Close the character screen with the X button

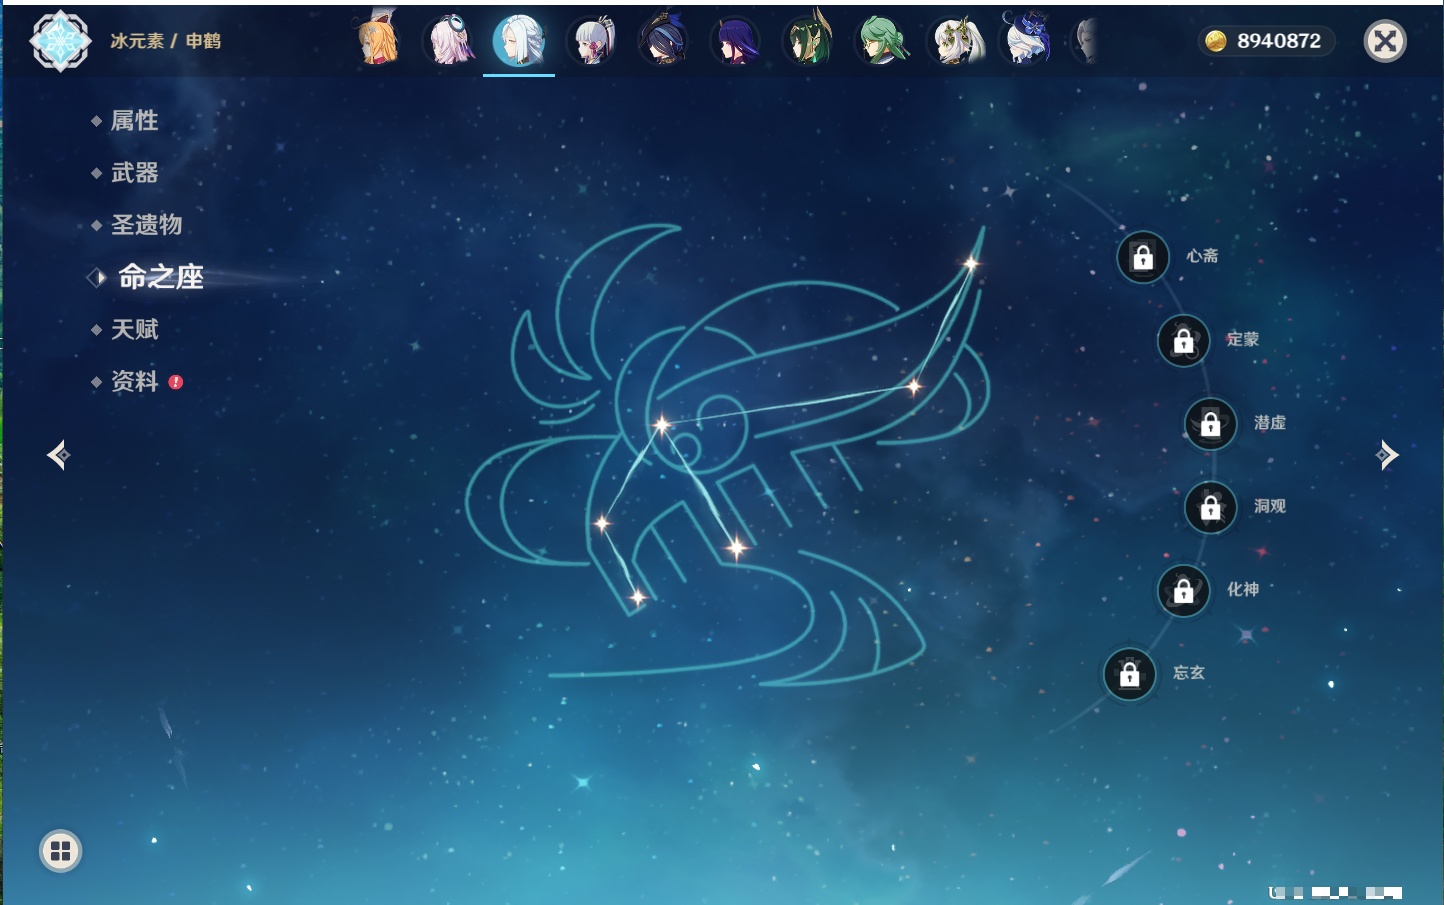pos(1385,41)
